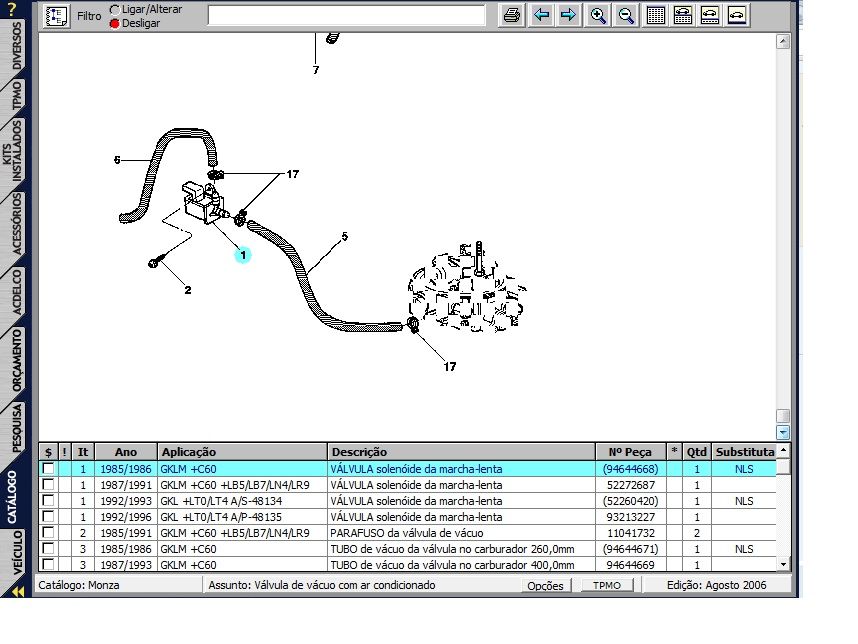The height and width of the screenshot is (644, 858).
Task: Check box for PARAFUSO 11041732 row
Action: (x=48, y=532)
